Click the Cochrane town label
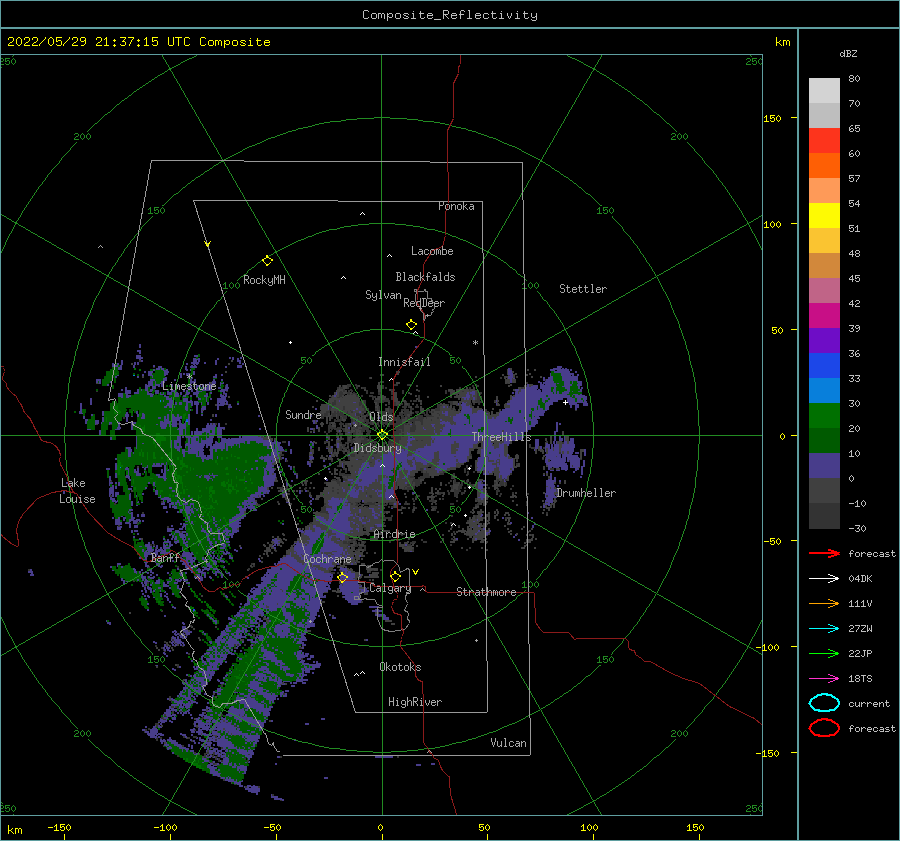 point(327,559)
